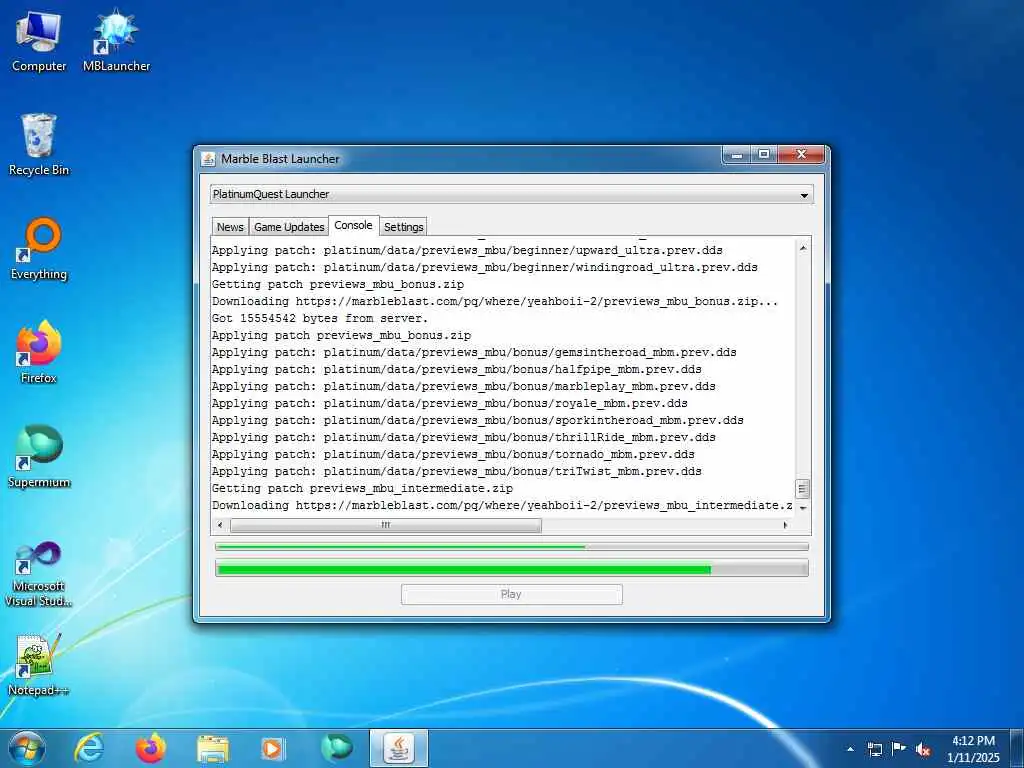The image size is (1024, 768).
Task: Click the Show Desktop strip
Action: pyautogui.click(x=1017, y=749)
